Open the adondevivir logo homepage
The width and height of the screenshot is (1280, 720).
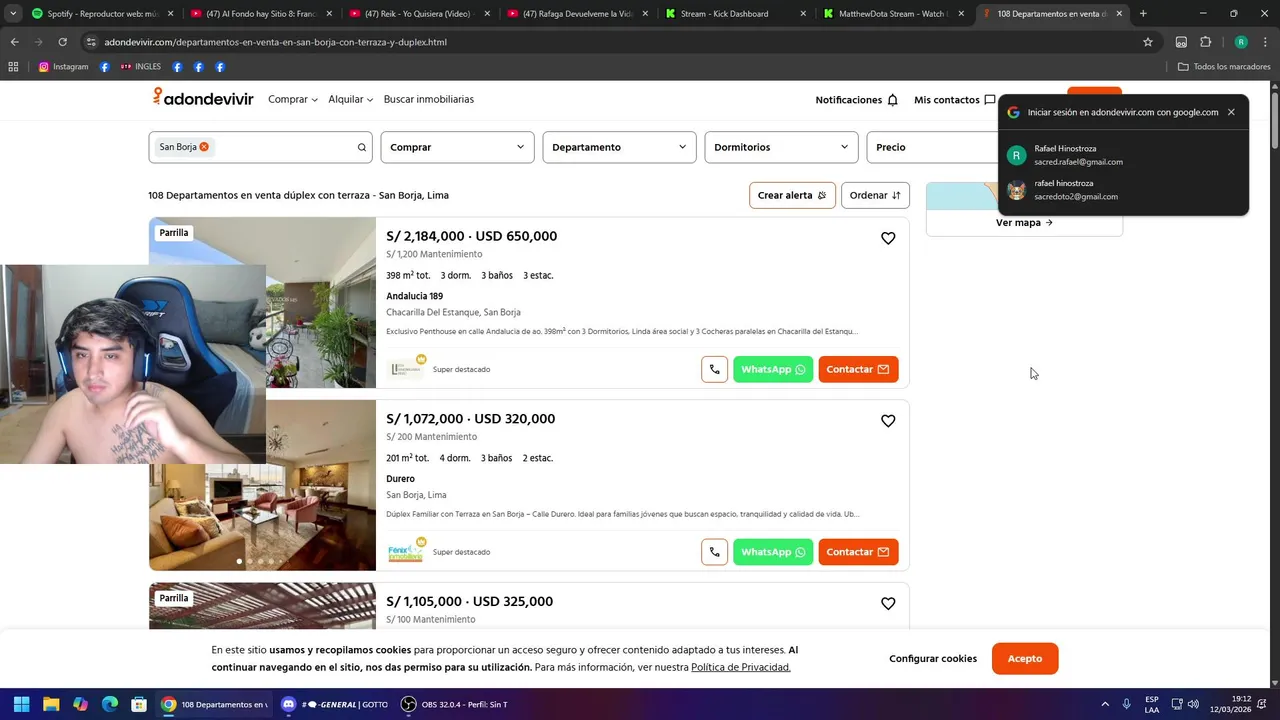click(203, 98)
